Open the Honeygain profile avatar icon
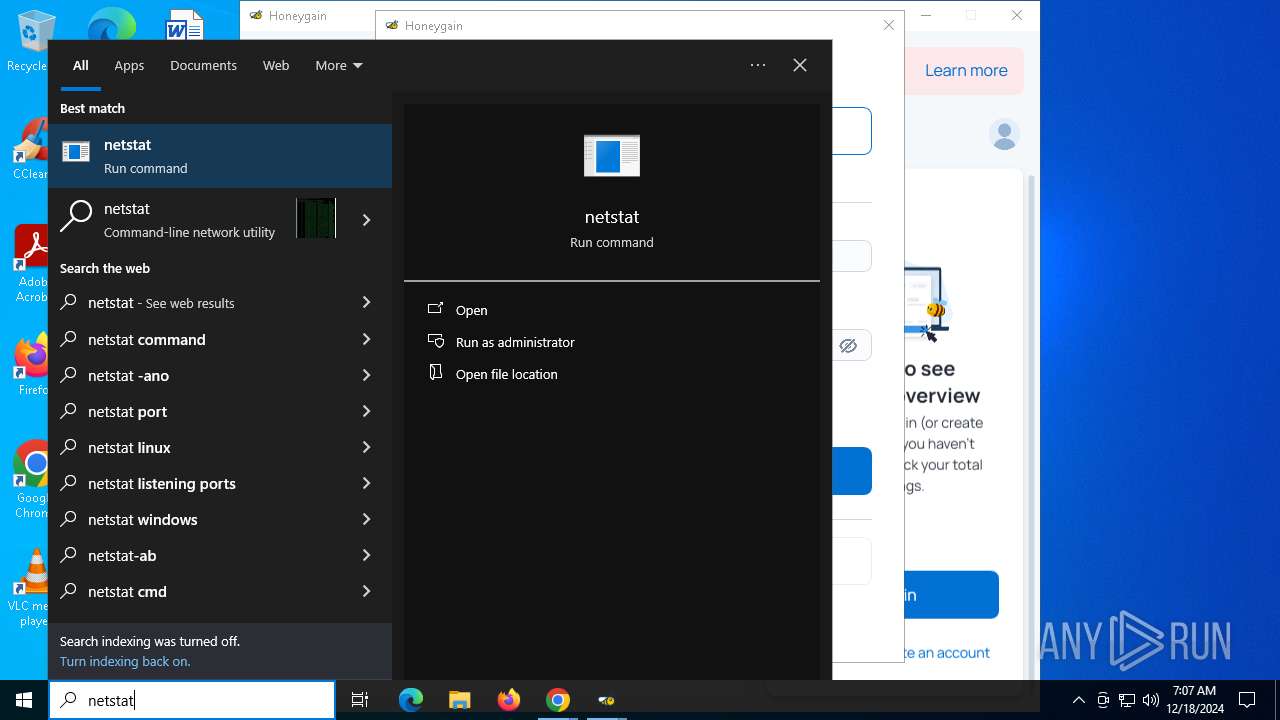The image size is (1280, 720). click(1004, 134)
